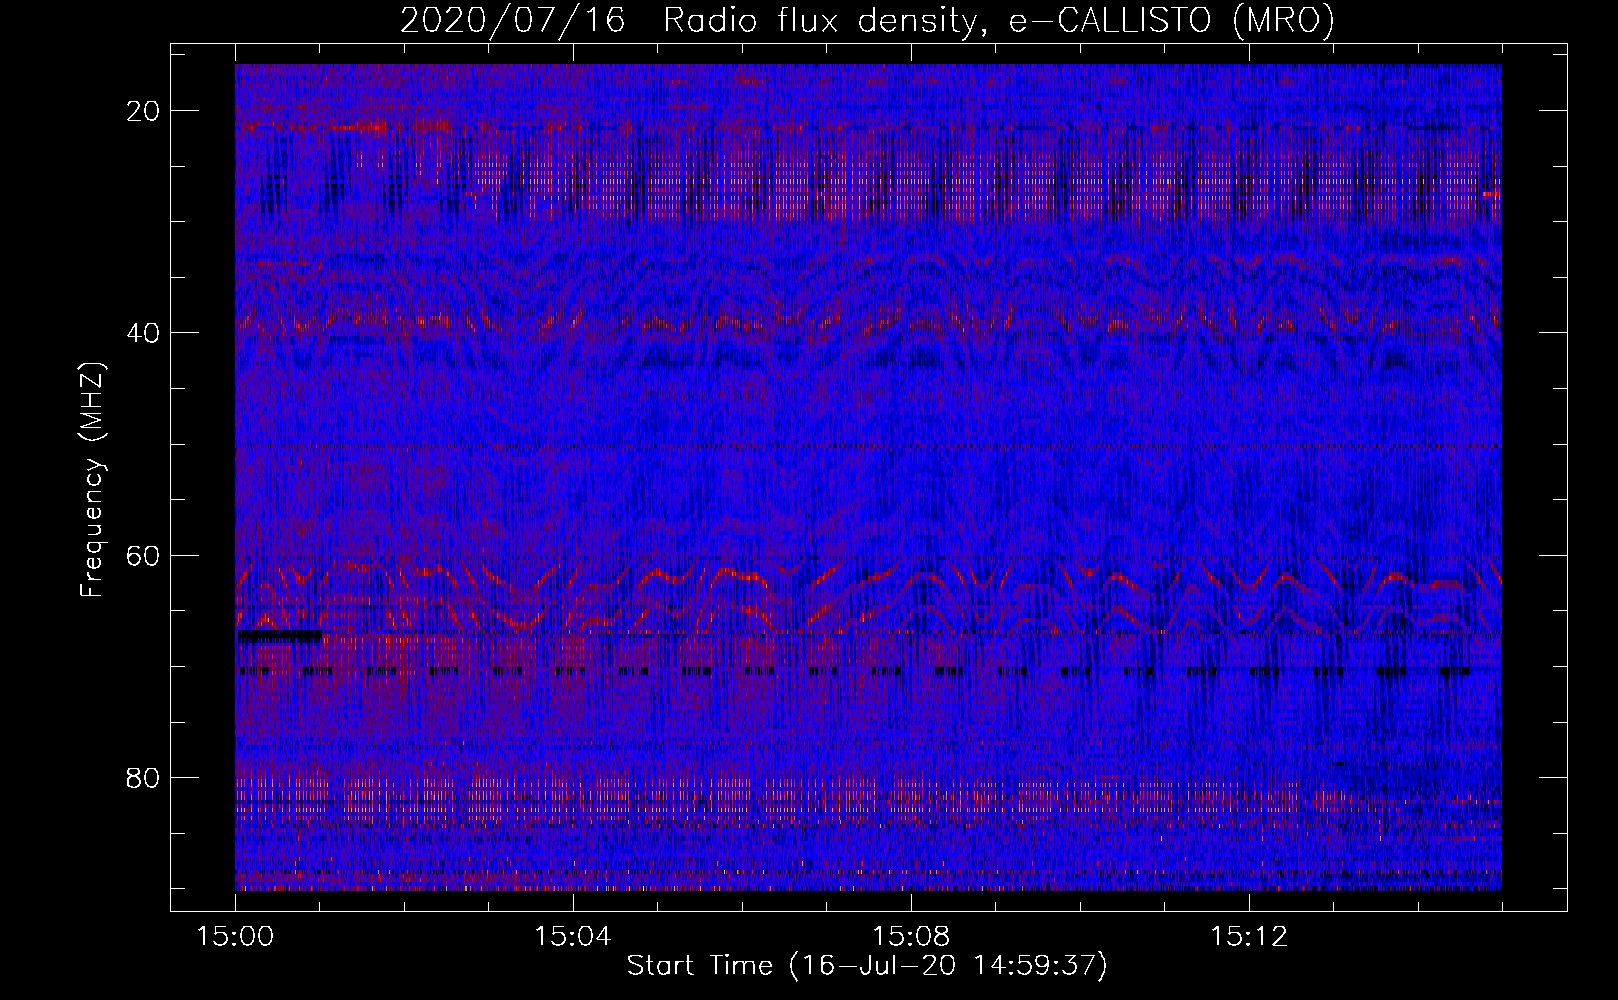Screen dimensions: 1618x1000
Task: Click the '15:12' time tick label
Action: point(1249,937)
